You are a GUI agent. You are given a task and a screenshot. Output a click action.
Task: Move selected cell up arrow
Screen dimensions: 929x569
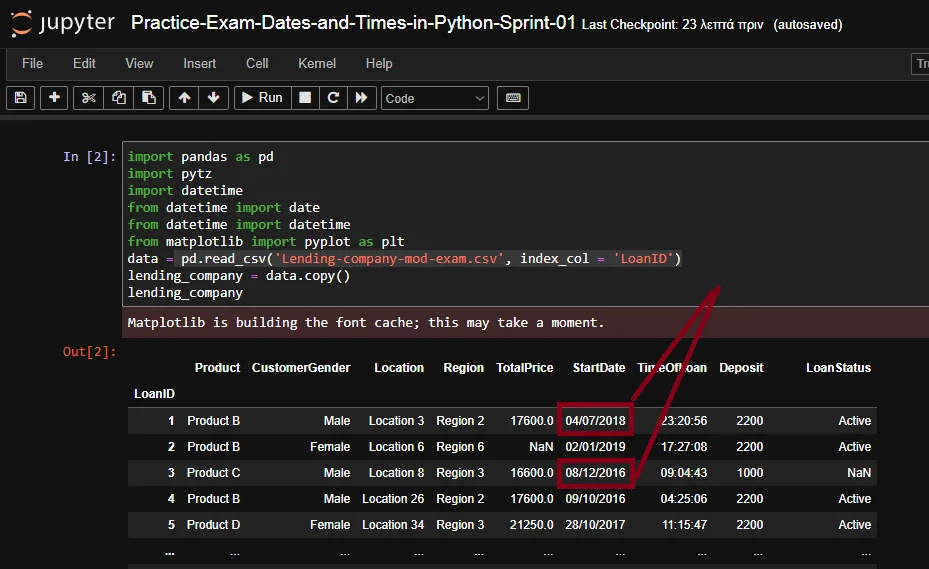[x=184, y=98]
